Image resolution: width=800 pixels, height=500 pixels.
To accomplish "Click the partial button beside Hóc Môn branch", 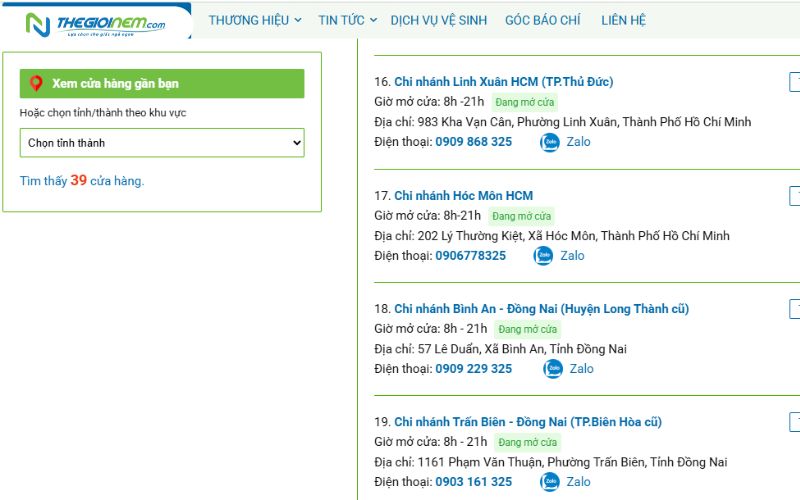I will (795, 195).
